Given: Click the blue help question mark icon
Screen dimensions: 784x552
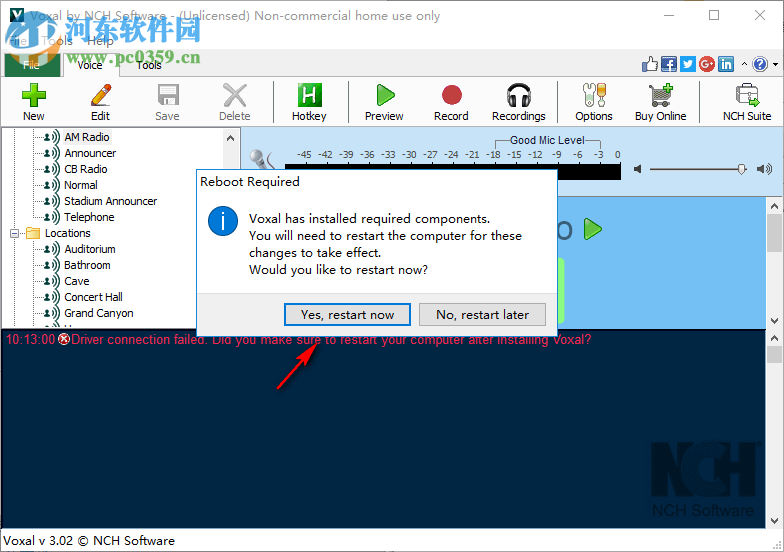Looking at the screenshot, I should pos(760,64).
